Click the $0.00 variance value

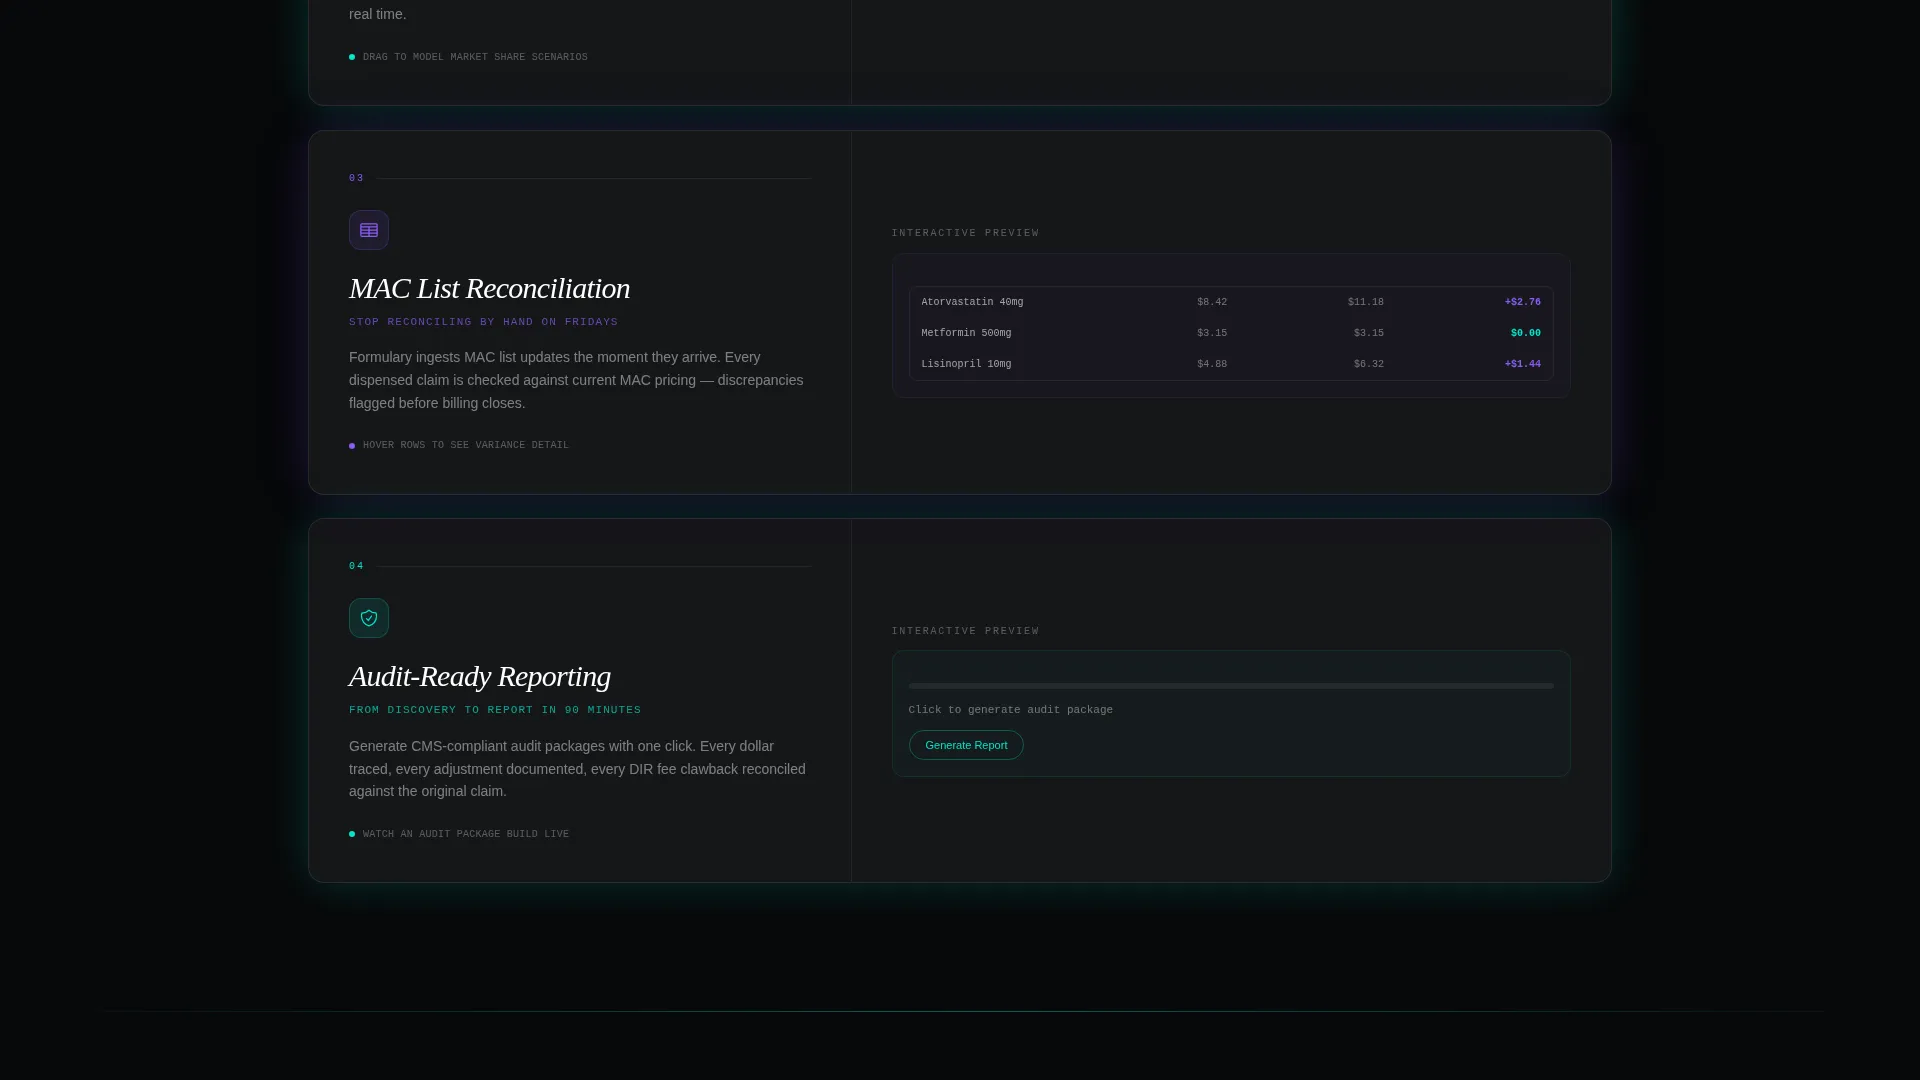tap(1525, 333)
